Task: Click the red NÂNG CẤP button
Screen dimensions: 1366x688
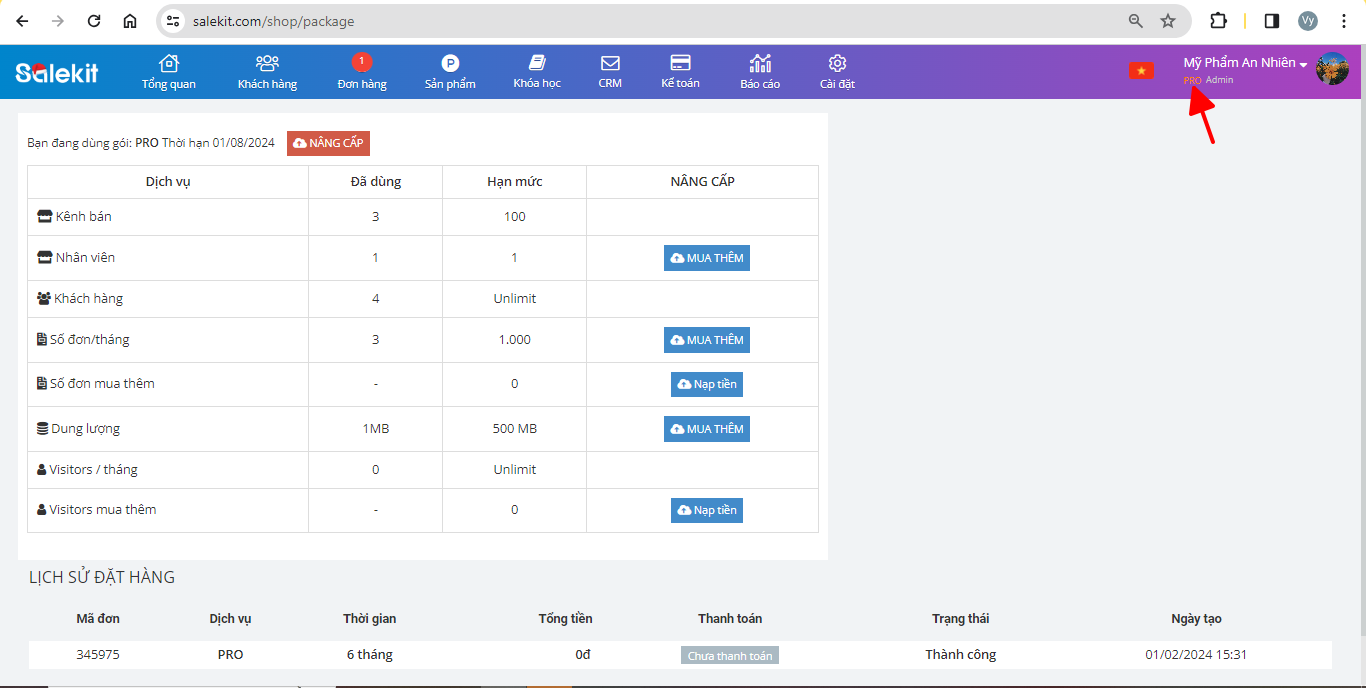Action: point(328,143)
